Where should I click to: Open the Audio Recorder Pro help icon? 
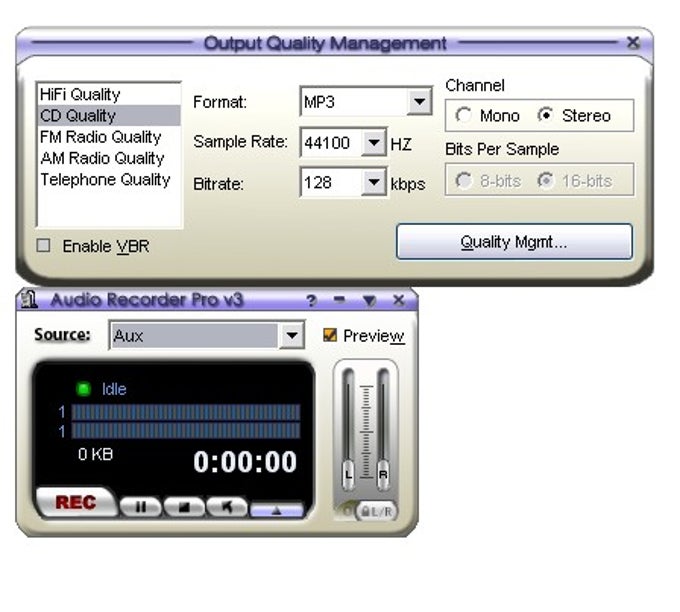(311, 300)
